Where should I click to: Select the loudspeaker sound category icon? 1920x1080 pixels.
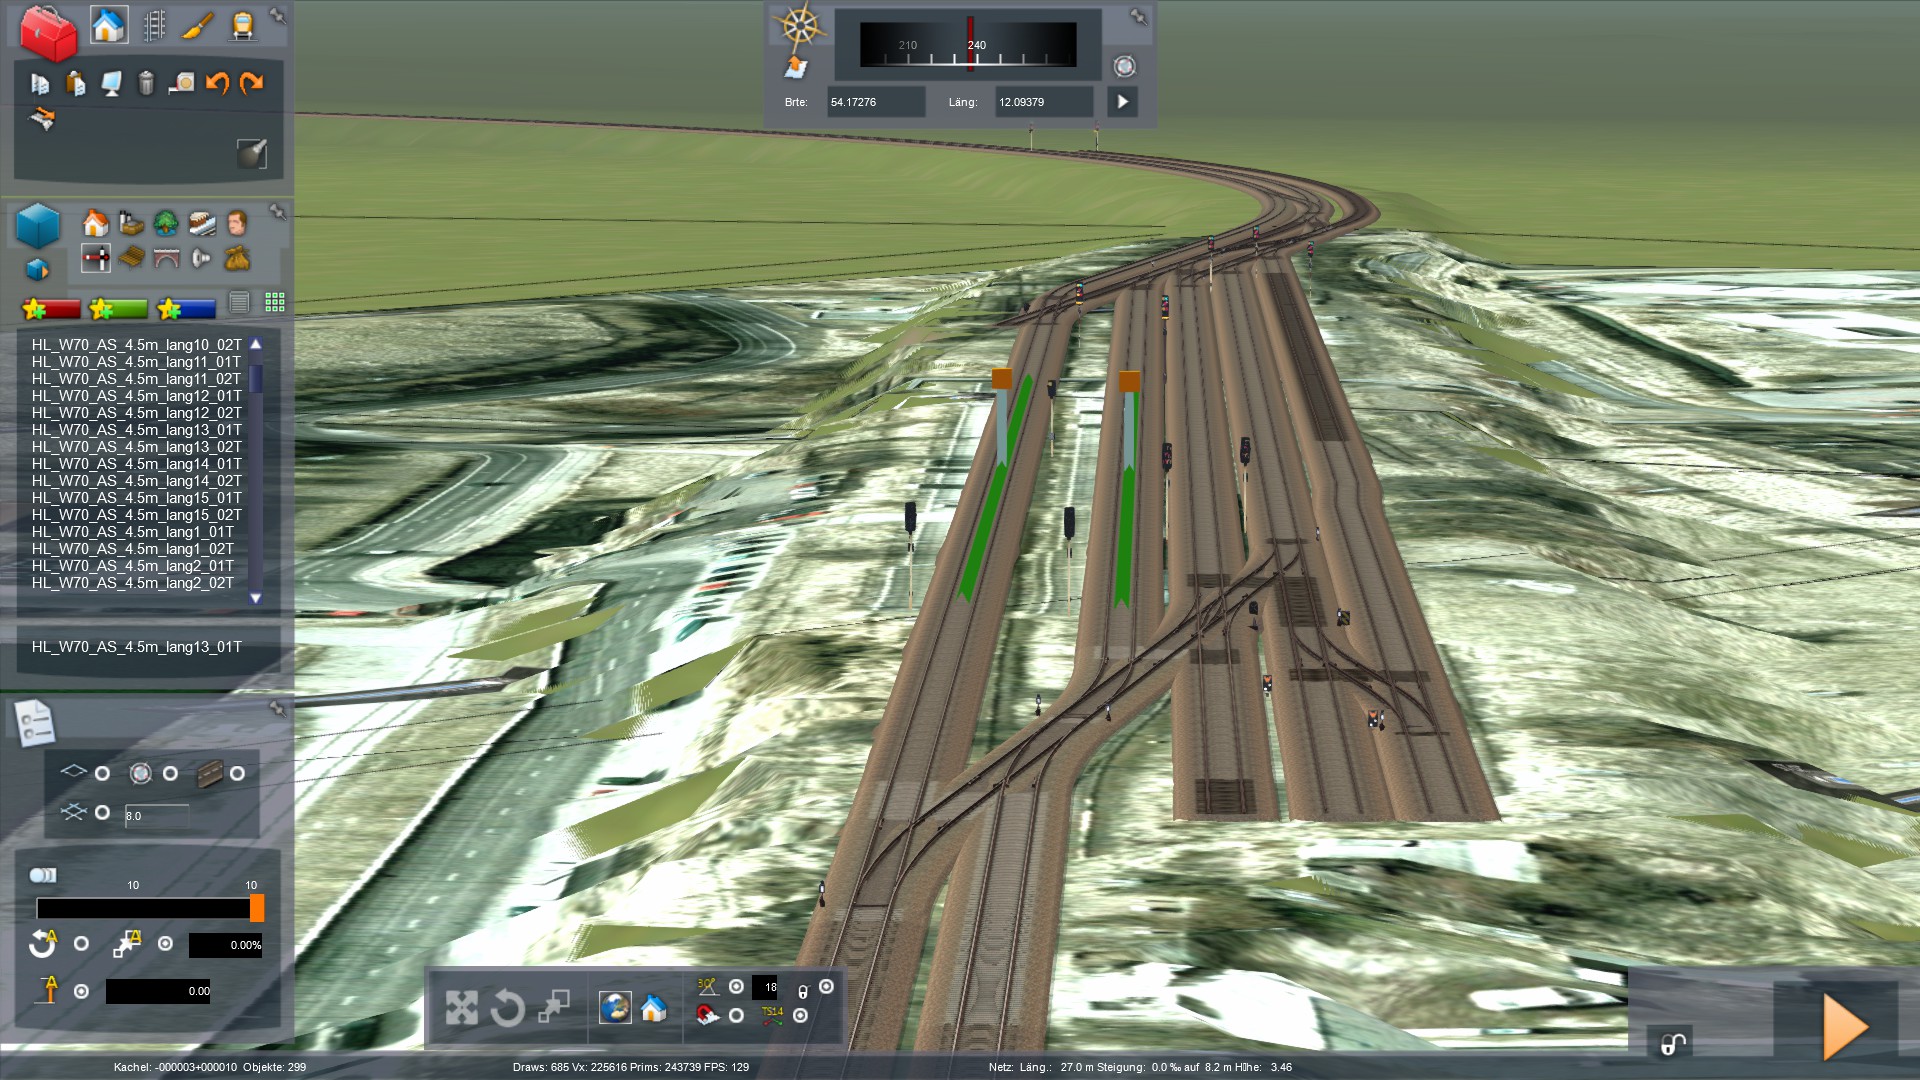[x=201, y=259]
